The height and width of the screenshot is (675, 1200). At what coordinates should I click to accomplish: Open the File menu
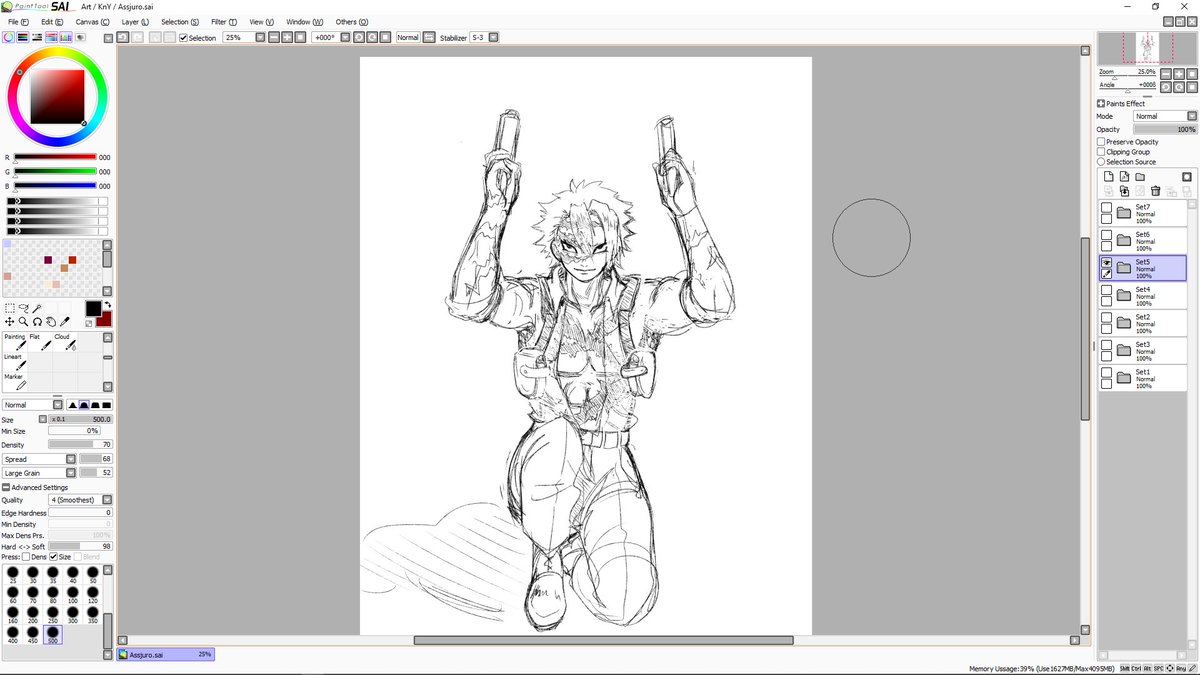pyautogui.click(x=16, y=21)
